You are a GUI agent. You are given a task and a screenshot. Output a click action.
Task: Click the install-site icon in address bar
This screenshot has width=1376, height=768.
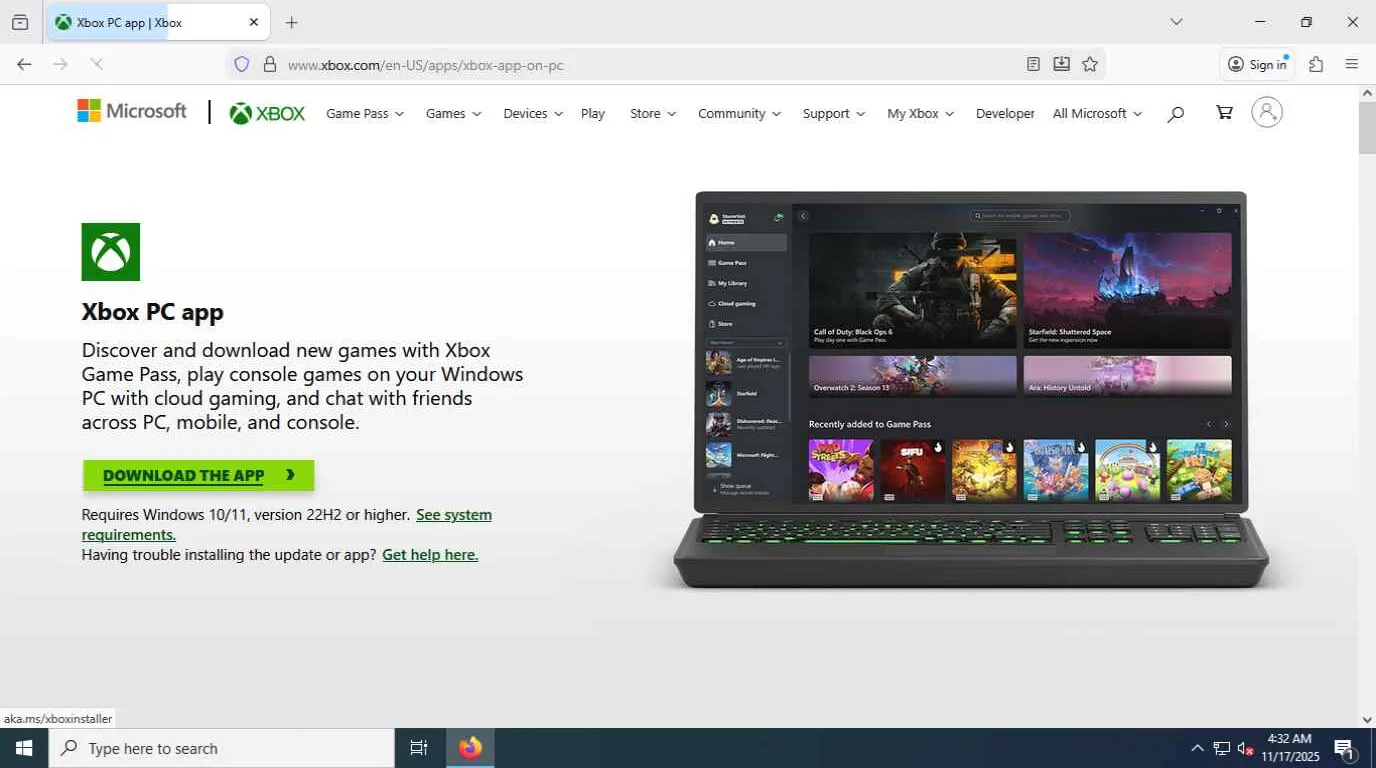[1061, 64]
